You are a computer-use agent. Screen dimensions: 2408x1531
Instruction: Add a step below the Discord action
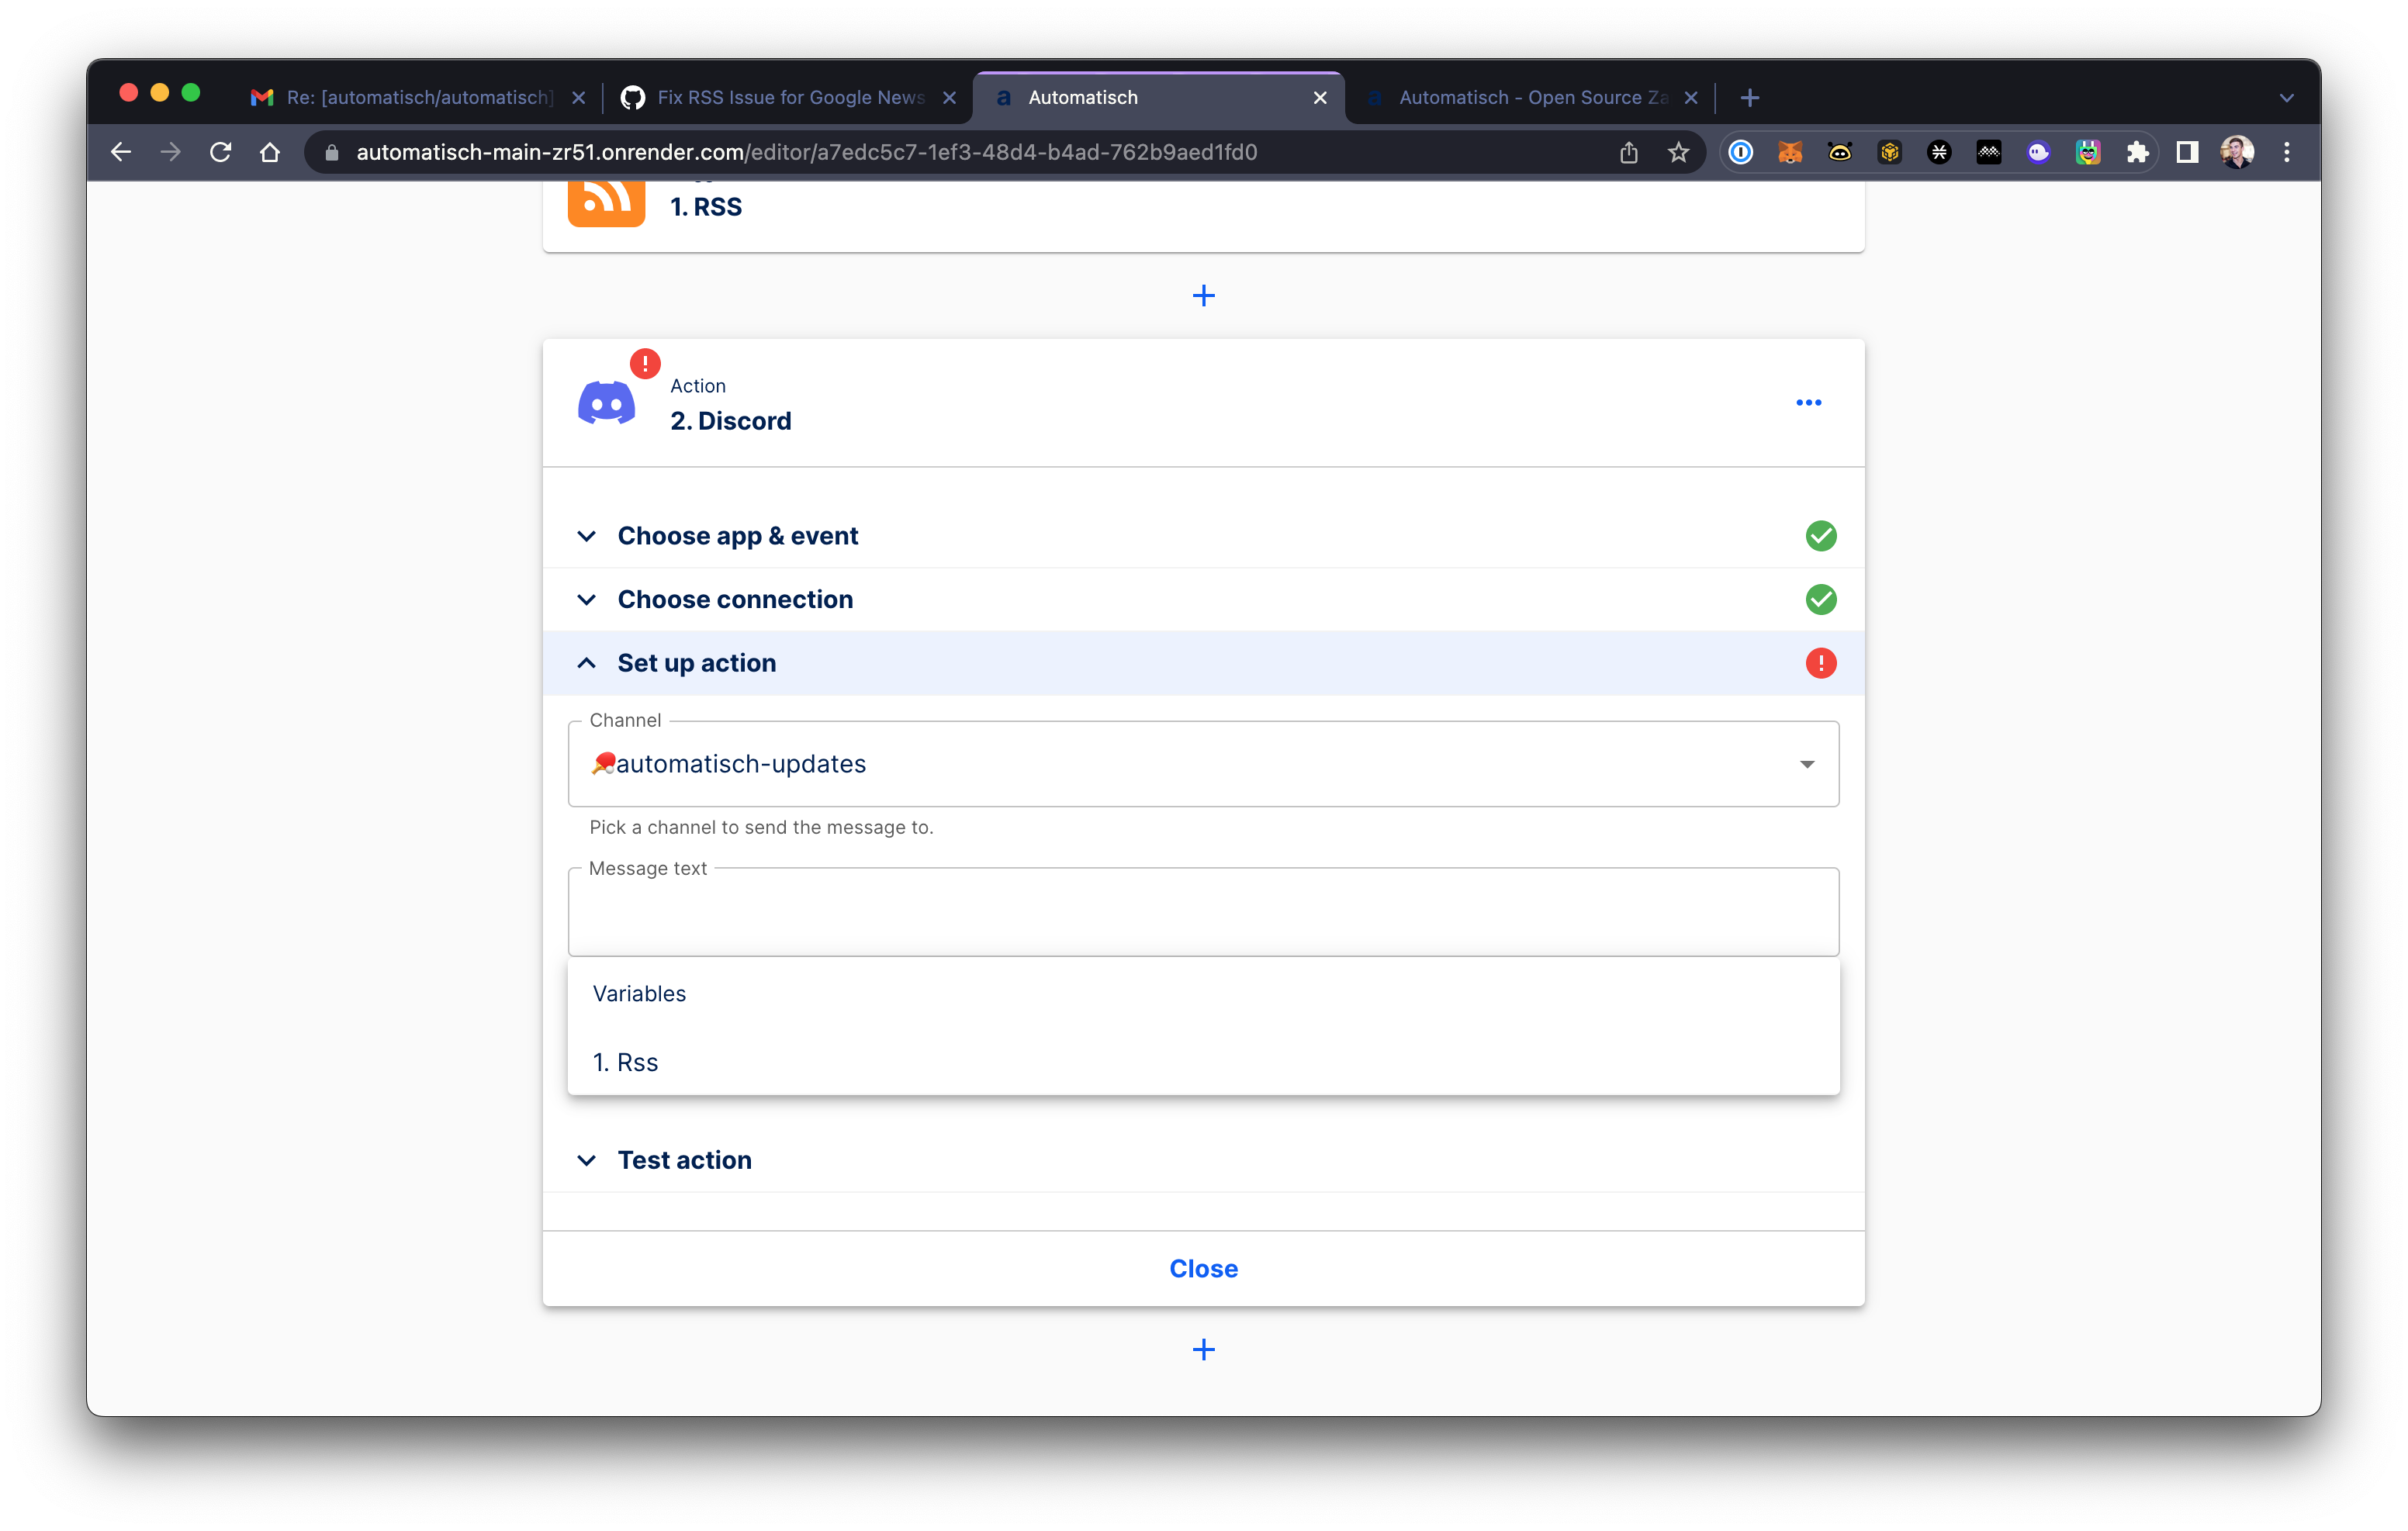pyautogui.click(x=1203, y=1350)
